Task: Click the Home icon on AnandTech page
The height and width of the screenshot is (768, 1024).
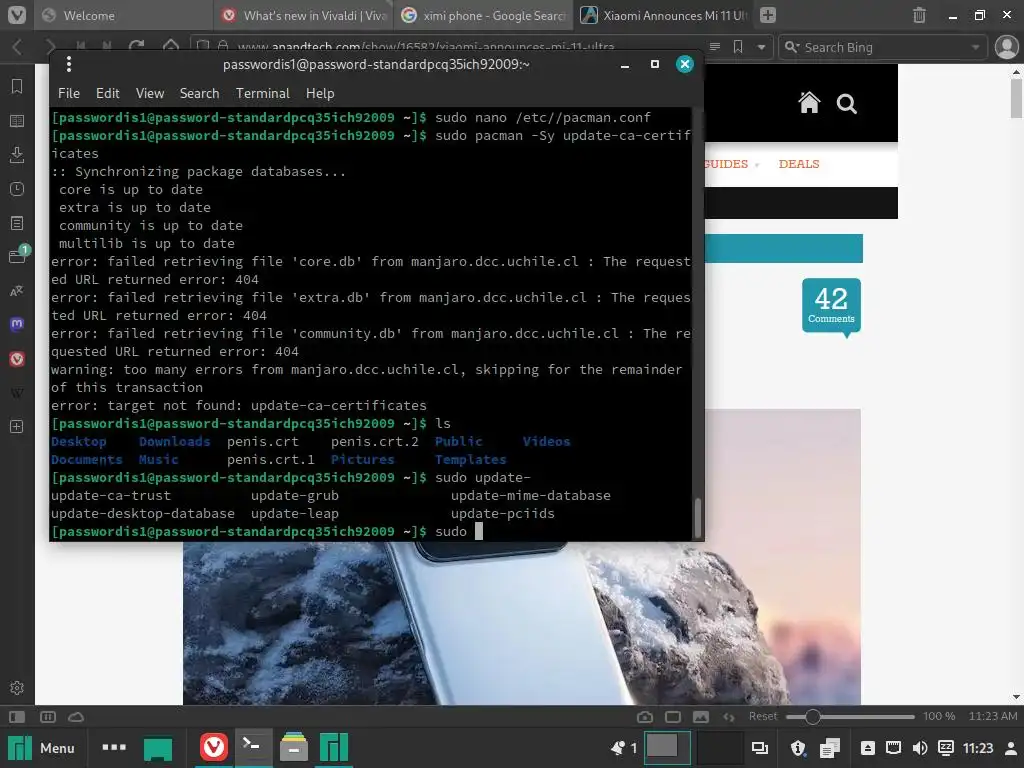Action: (809, 103)
